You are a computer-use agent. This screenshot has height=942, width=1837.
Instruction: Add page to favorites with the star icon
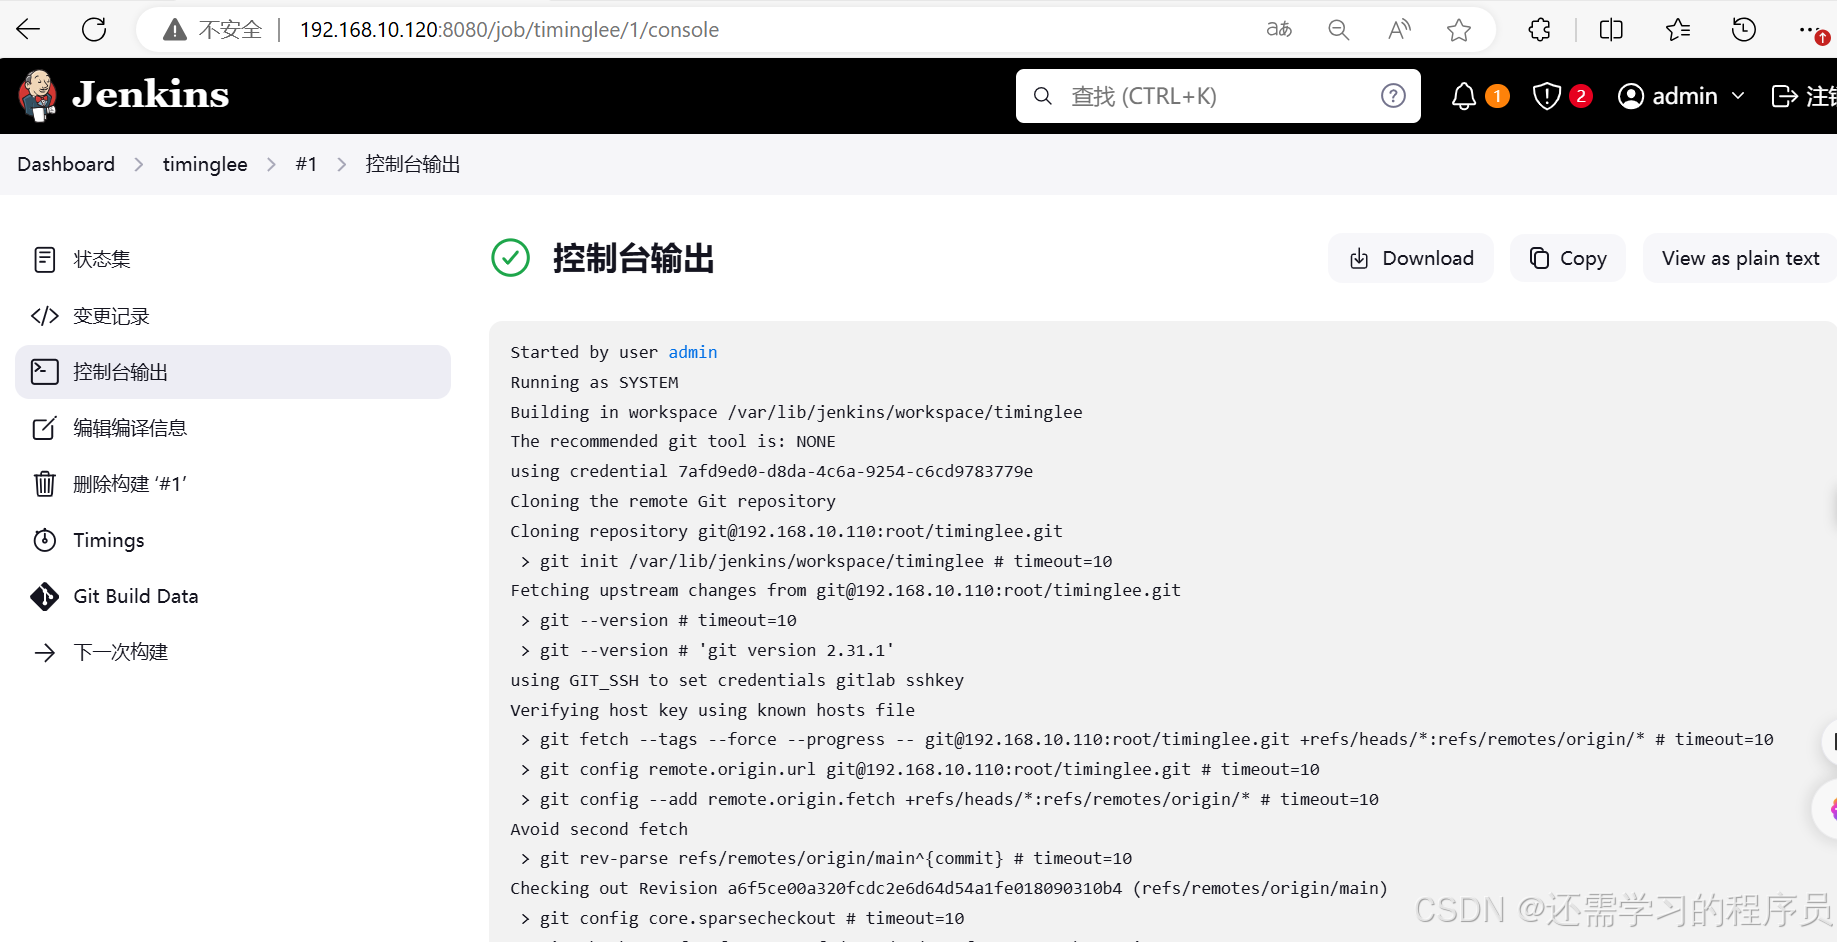pos(1459,30)
